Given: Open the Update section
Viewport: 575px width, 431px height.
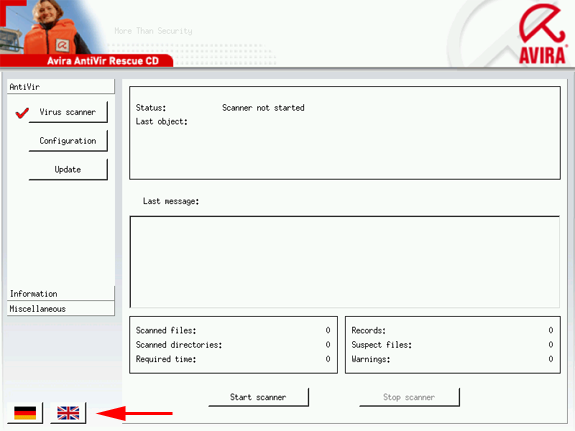Looking at the screenshot, I should pos(68,169).
